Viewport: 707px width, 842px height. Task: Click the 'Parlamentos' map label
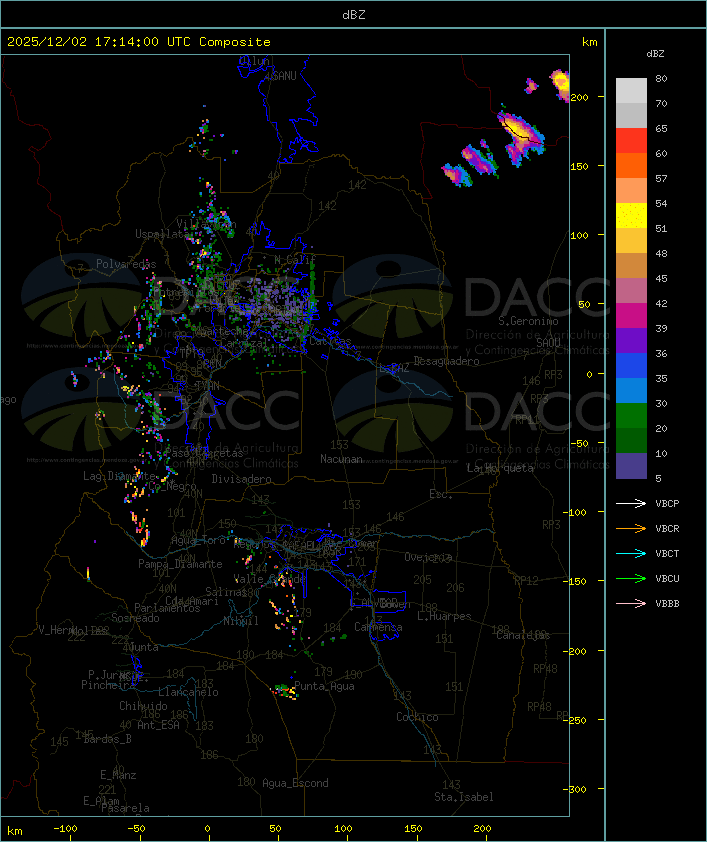click(x=167, y=608)
